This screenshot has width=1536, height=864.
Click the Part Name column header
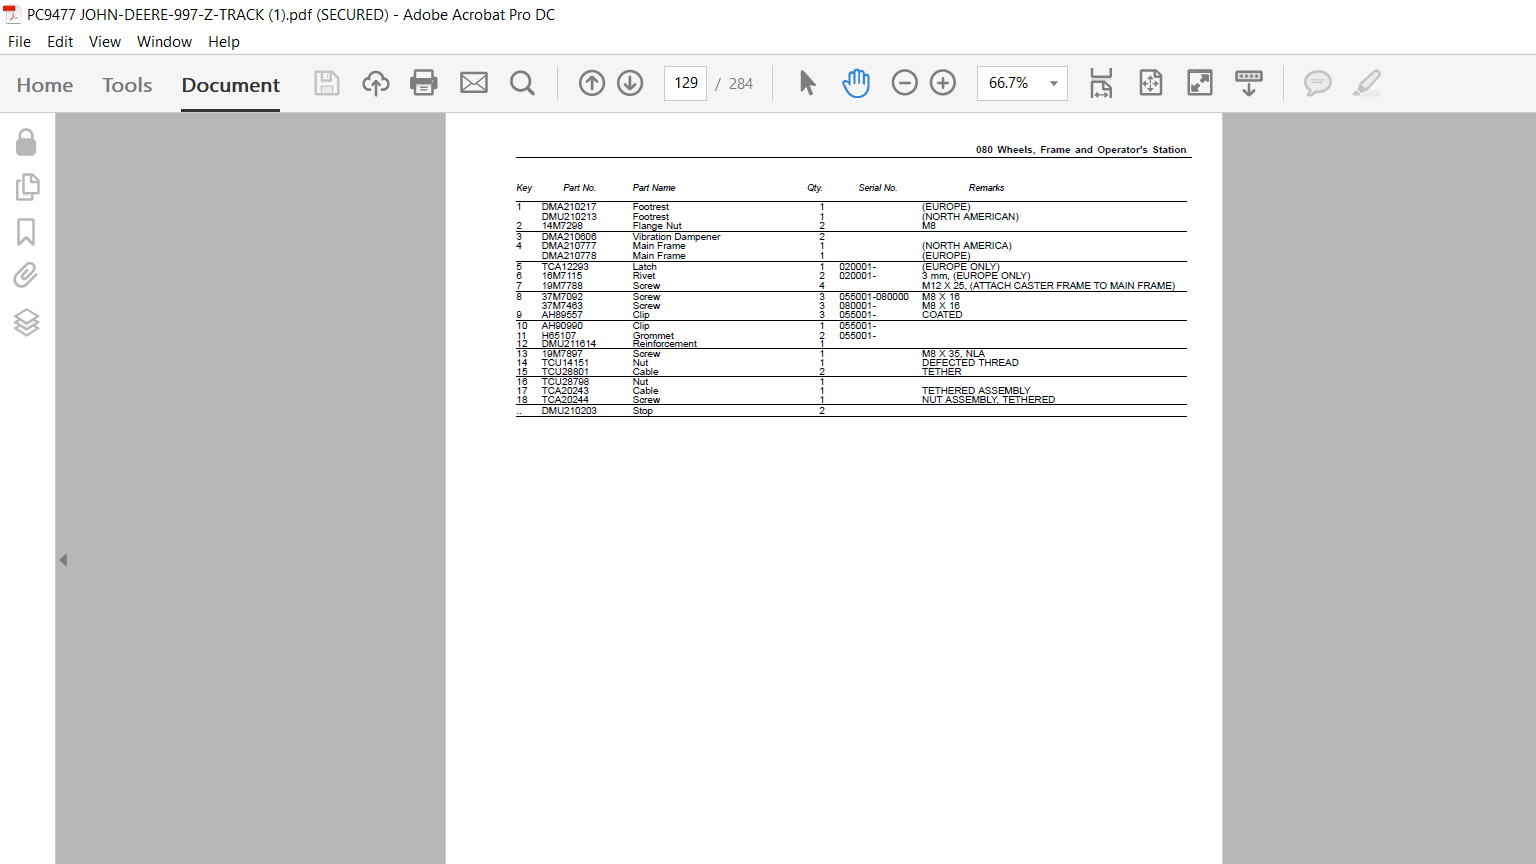[x=654, y=188]
